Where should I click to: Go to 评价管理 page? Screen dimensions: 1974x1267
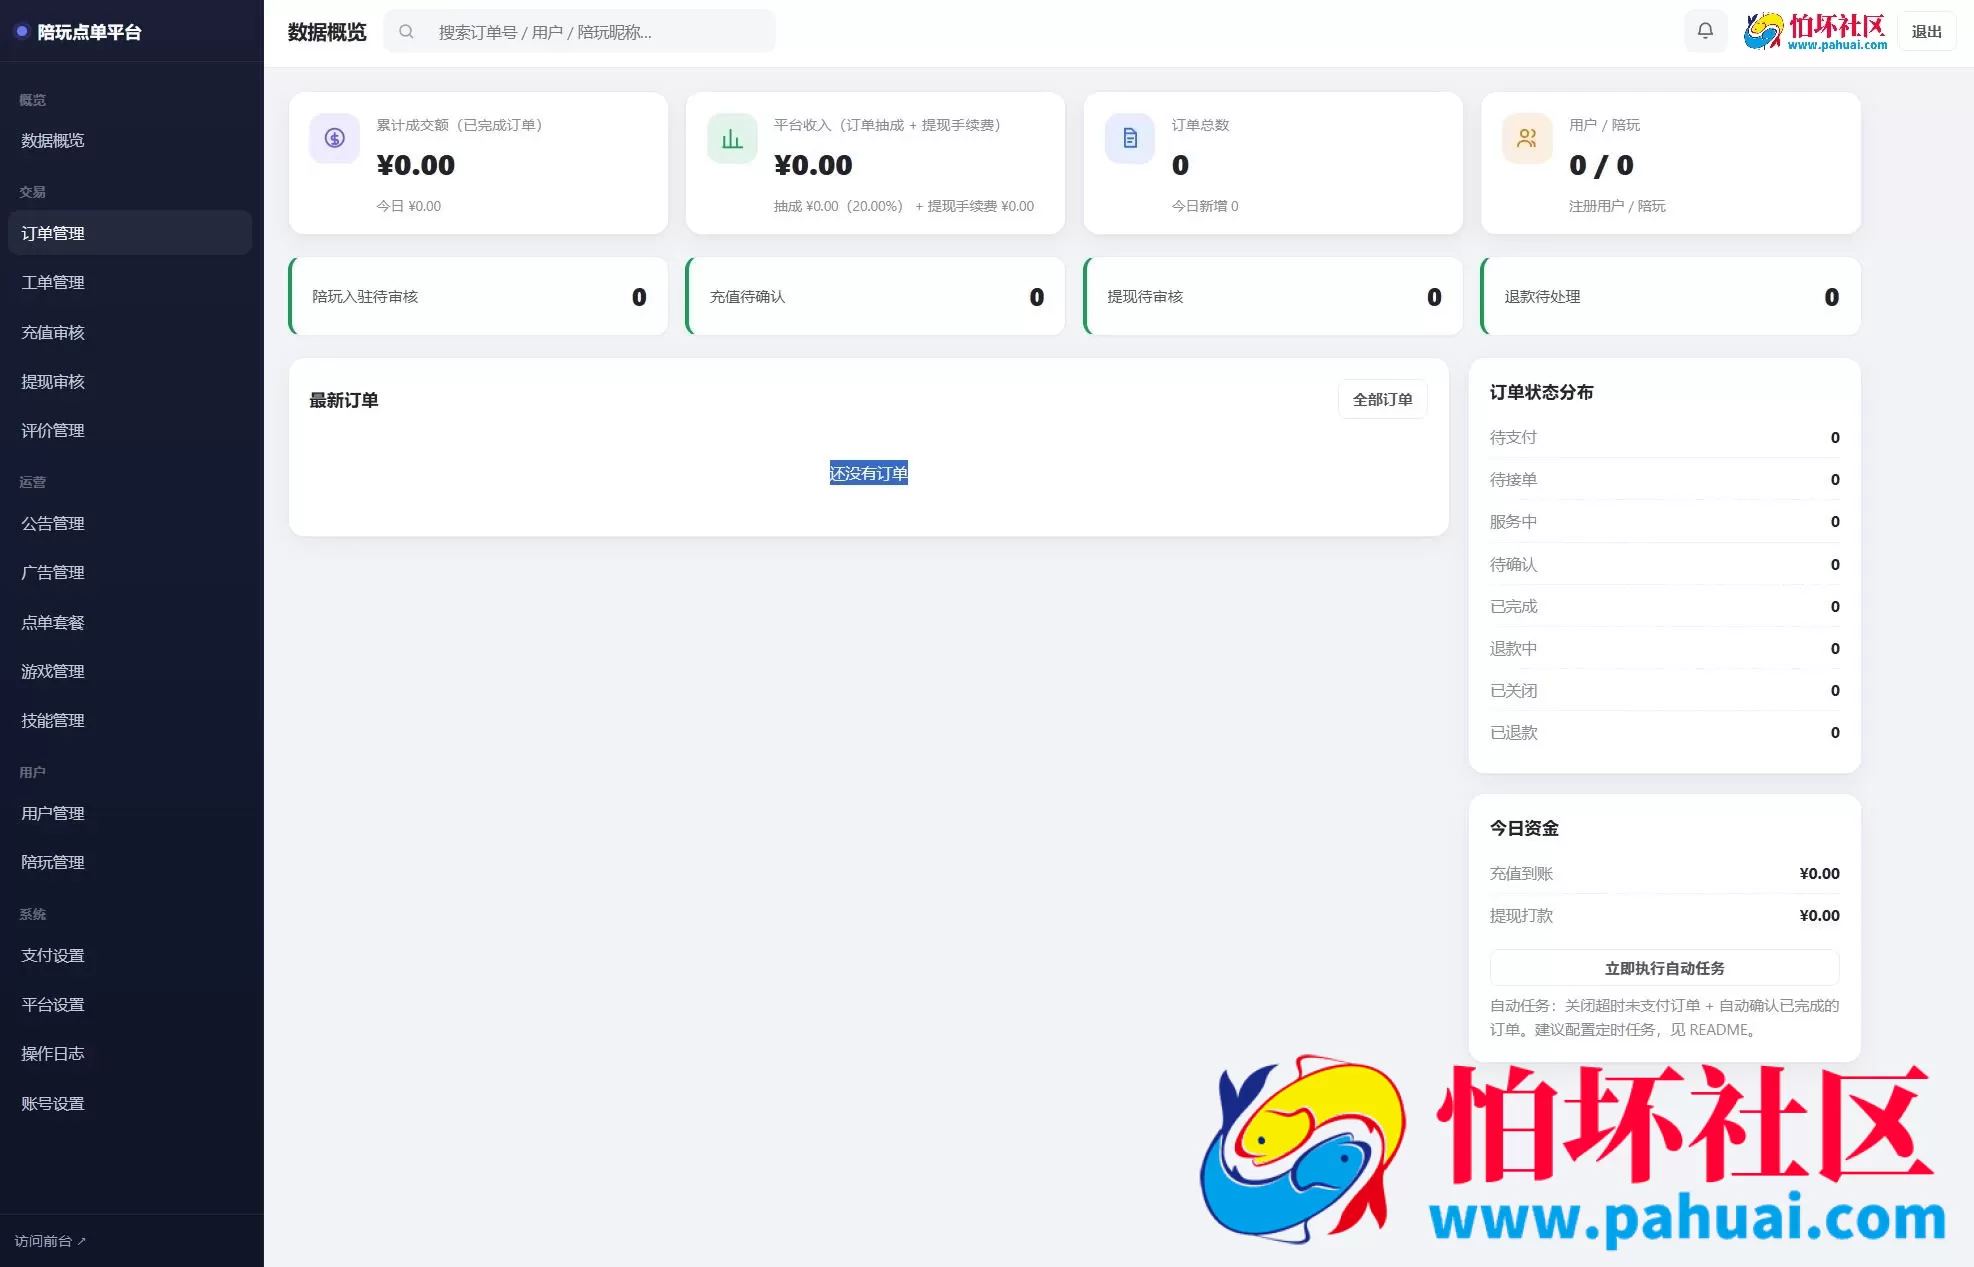tap(130, 431)
